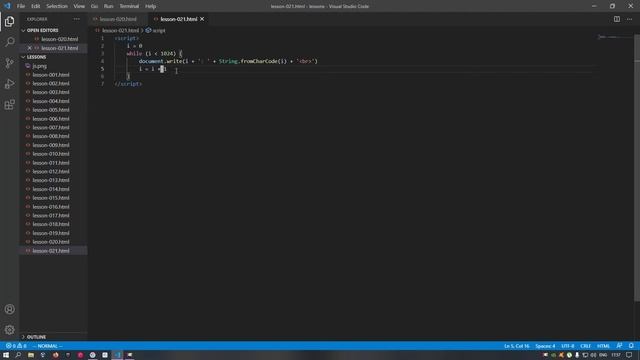The width and height of the screenshot is (640, 360).
Task: Select the lesson-021.html editor tab
Action: 178,19
